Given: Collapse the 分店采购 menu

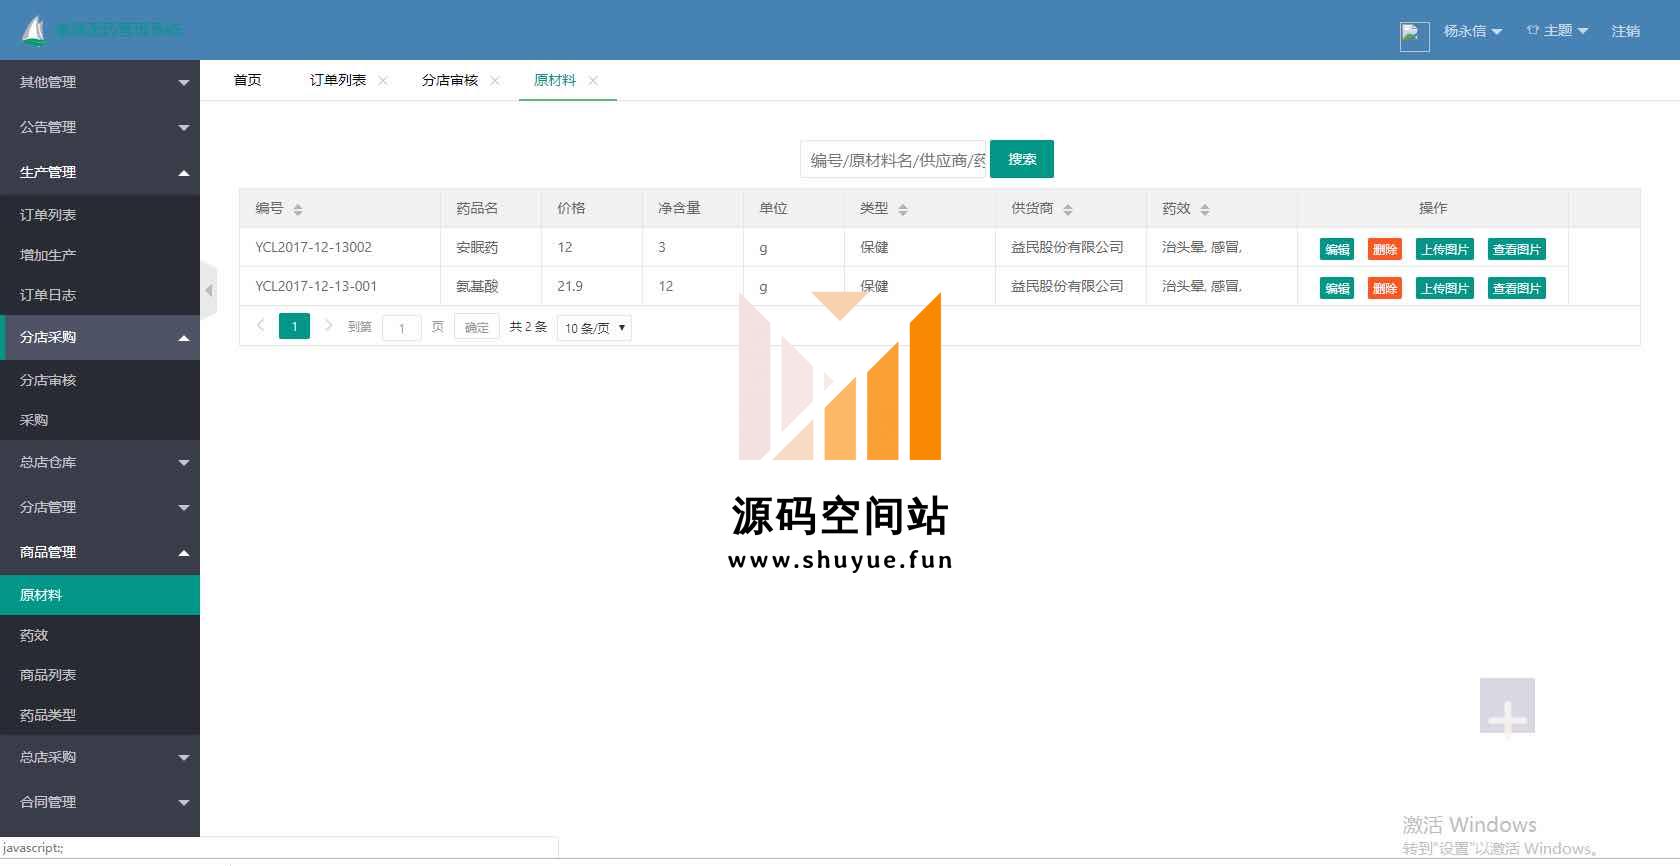Looking at the screenshot, I should pyautogui.click(x=100, y=337).
